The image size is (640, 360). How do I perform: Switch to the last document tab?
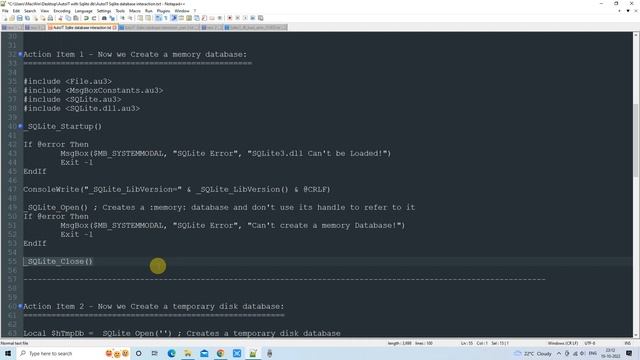tap(256, 27)
